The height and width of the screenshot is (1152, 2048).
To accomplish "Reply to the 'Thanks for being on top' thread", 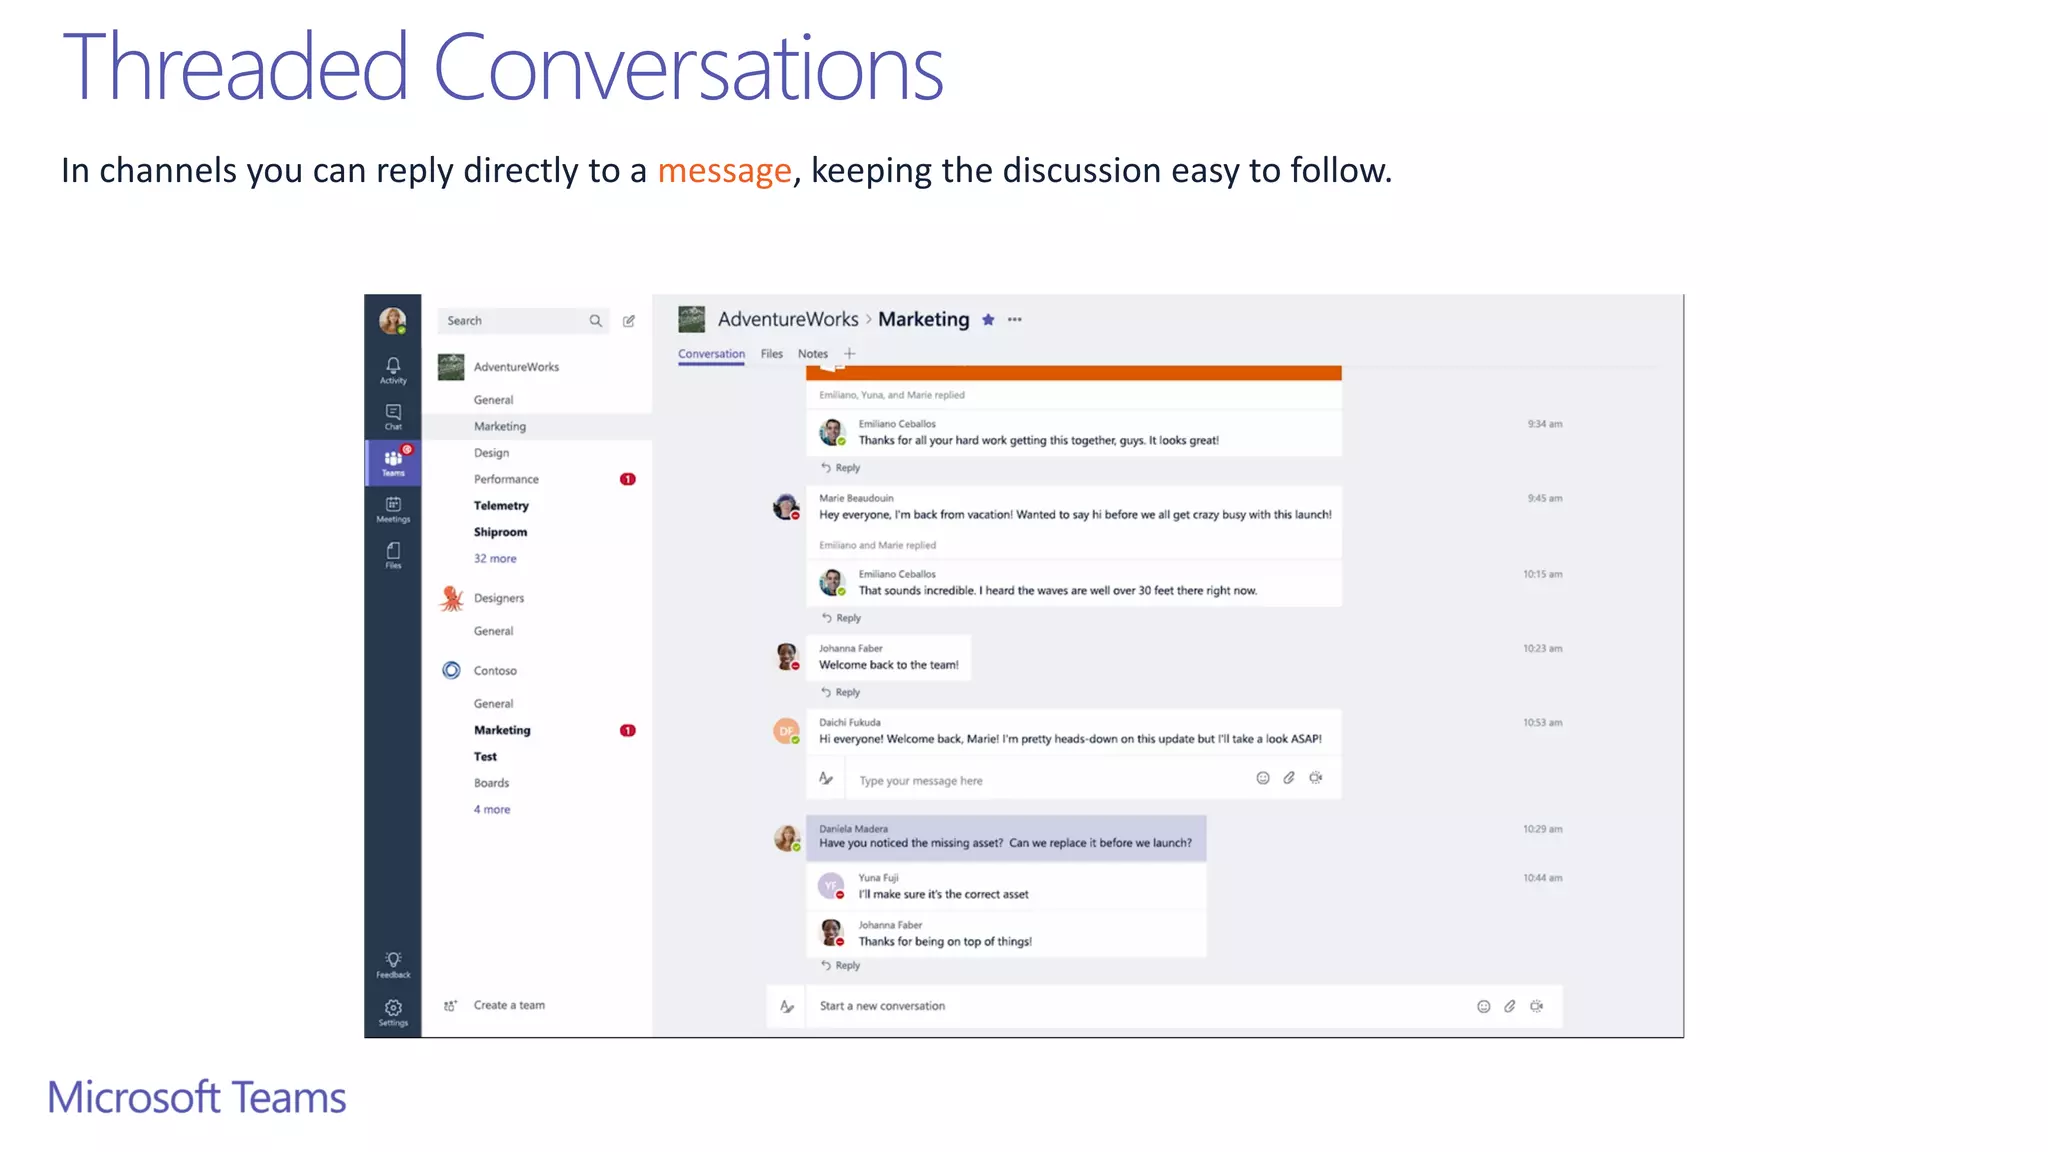I will click(x=840, y=966).
